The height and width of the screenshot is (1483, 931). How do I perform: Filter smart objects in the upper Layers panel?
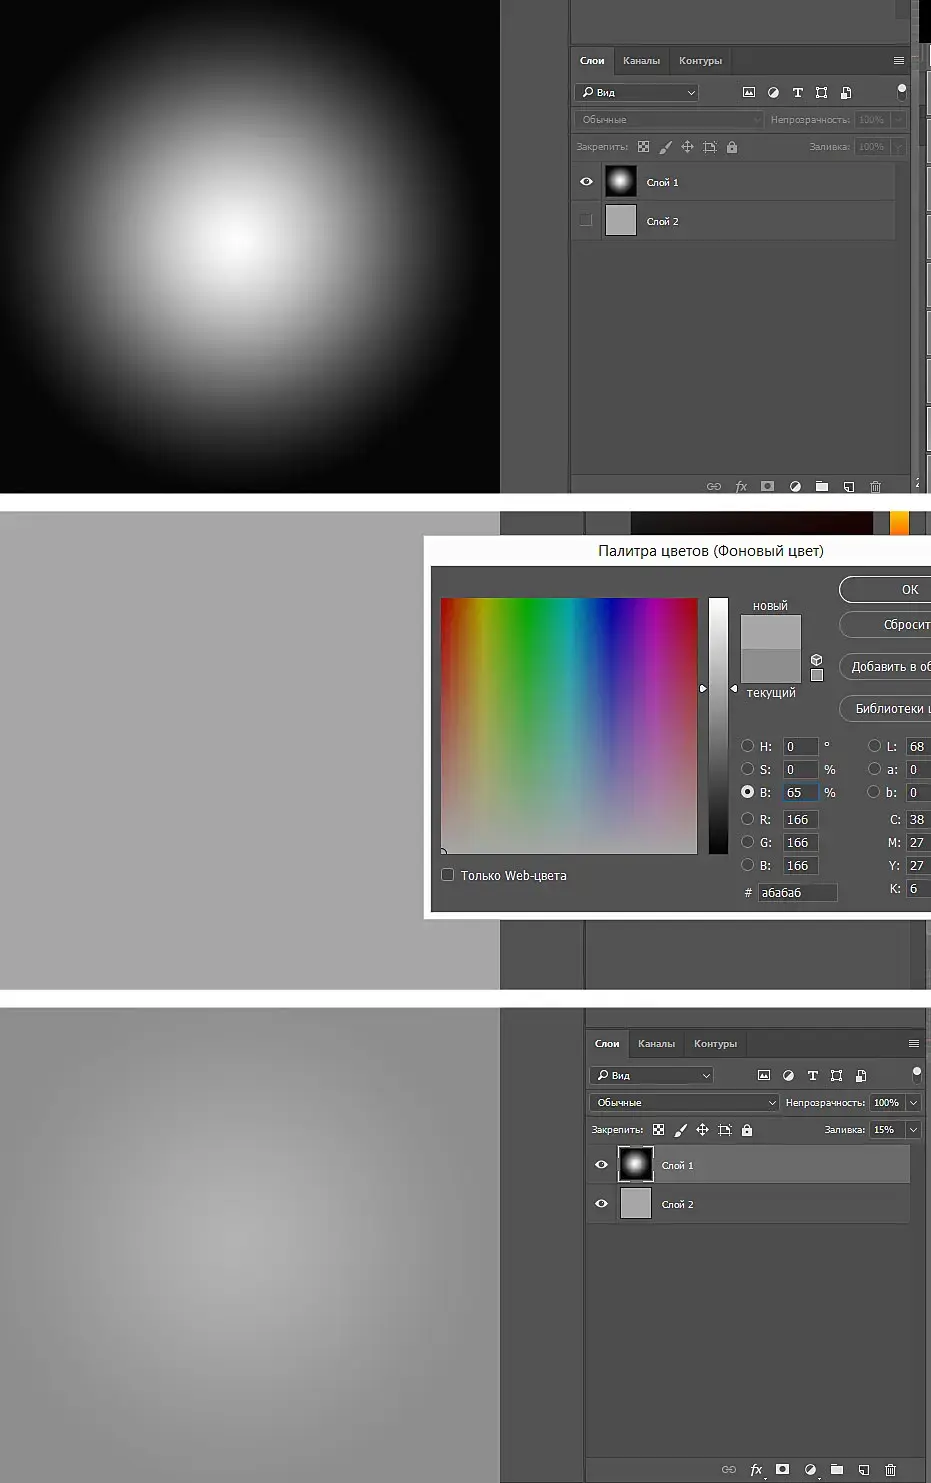846,92
